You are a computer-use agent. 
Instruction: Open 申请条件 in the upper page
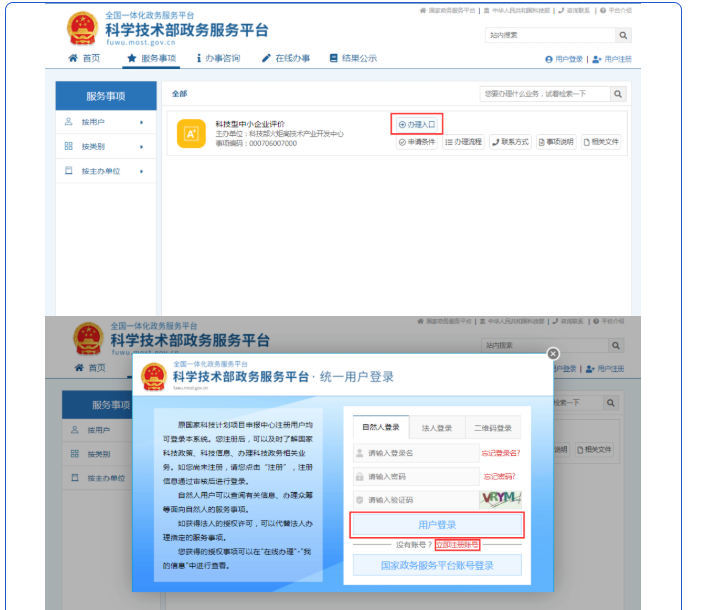click(x=417, y=142)
